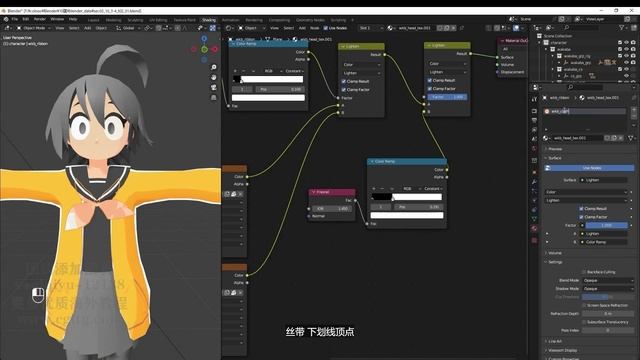Open the Constant interpolation dropdown on lower Color Ramp
640x360 pixels.
[433, 189]
